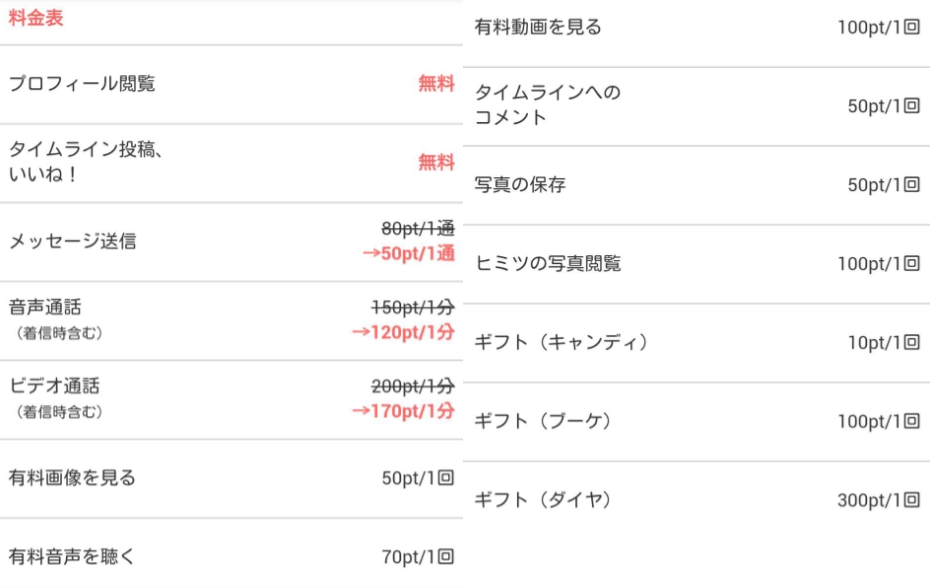
Task: Click the discounted →50pt/1通 price
Action: pyautogui.click(x=408, y=253)
